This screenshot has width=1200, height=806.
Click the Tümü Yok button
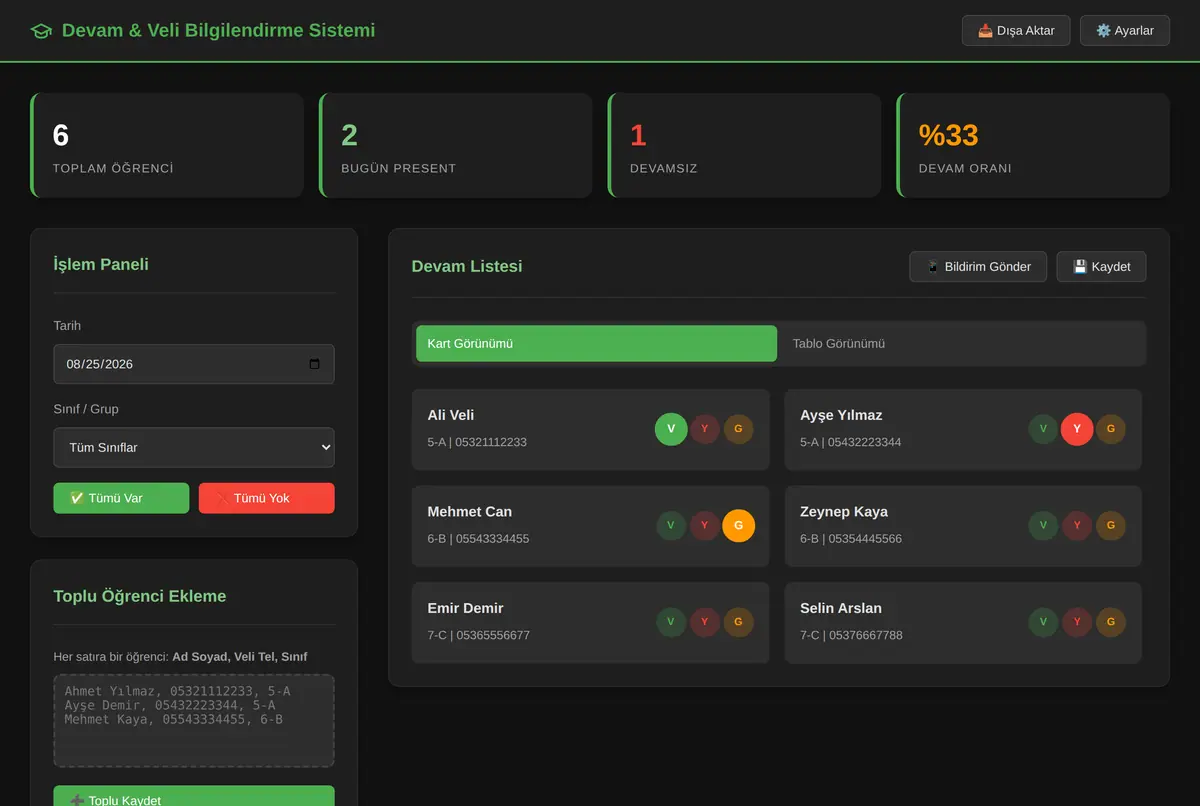tap(267, 498)
